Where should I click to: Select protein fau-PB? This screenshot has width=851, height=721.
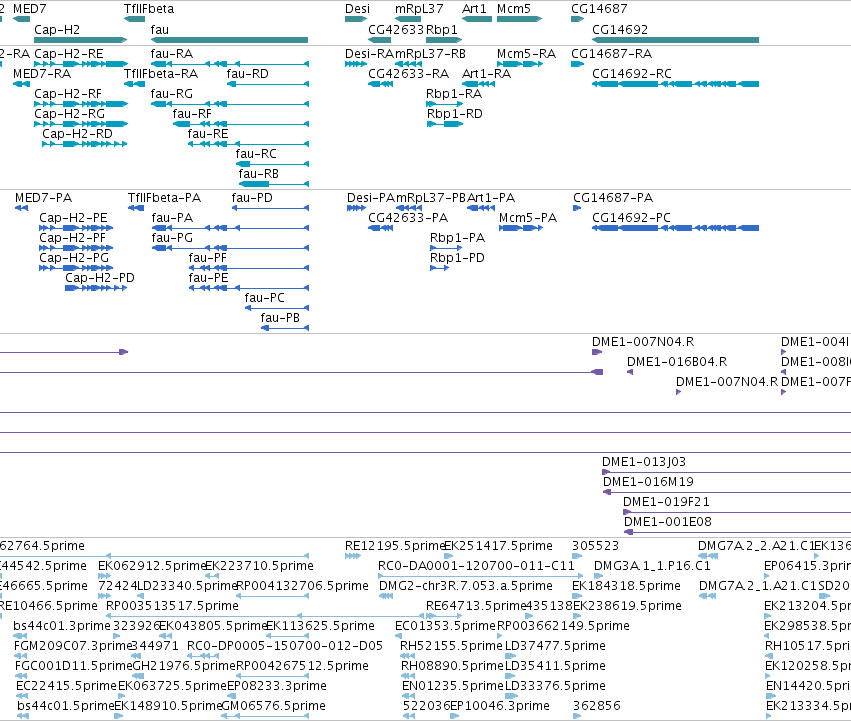pos(280,318)
